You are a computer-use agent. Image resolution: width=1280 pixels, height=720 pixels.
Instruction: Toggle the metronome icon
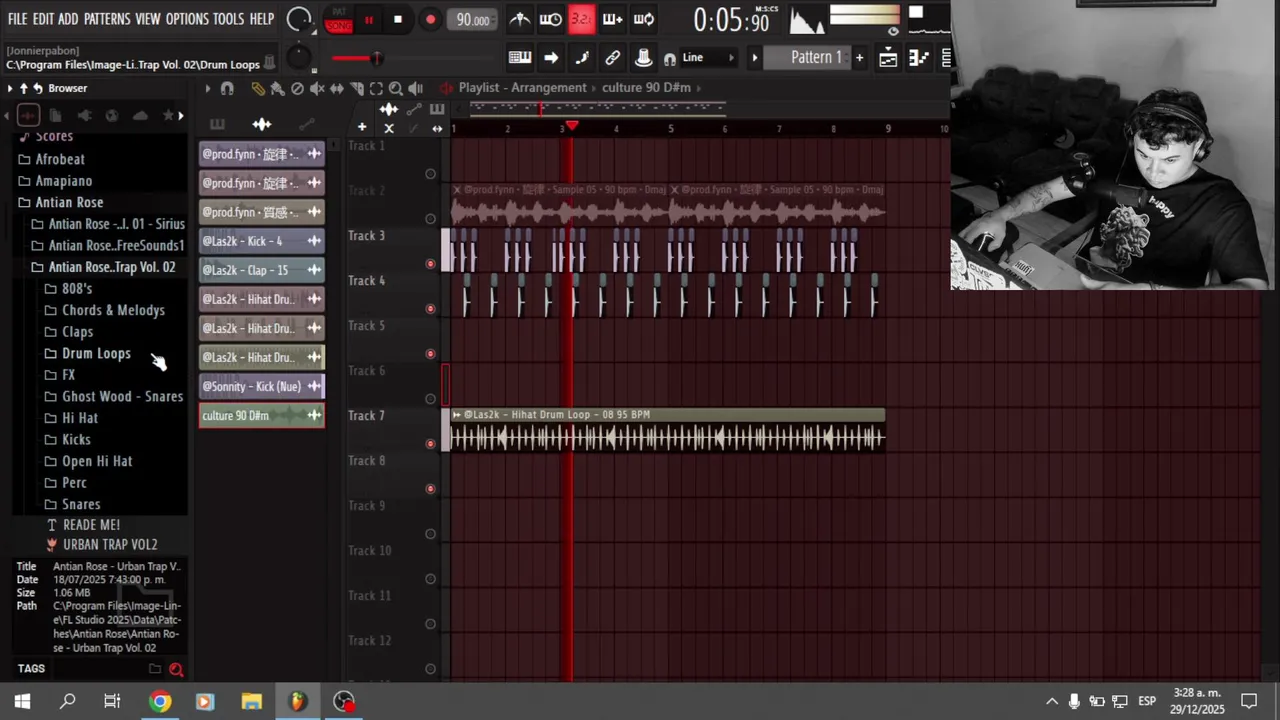click(x=519, y=19)
